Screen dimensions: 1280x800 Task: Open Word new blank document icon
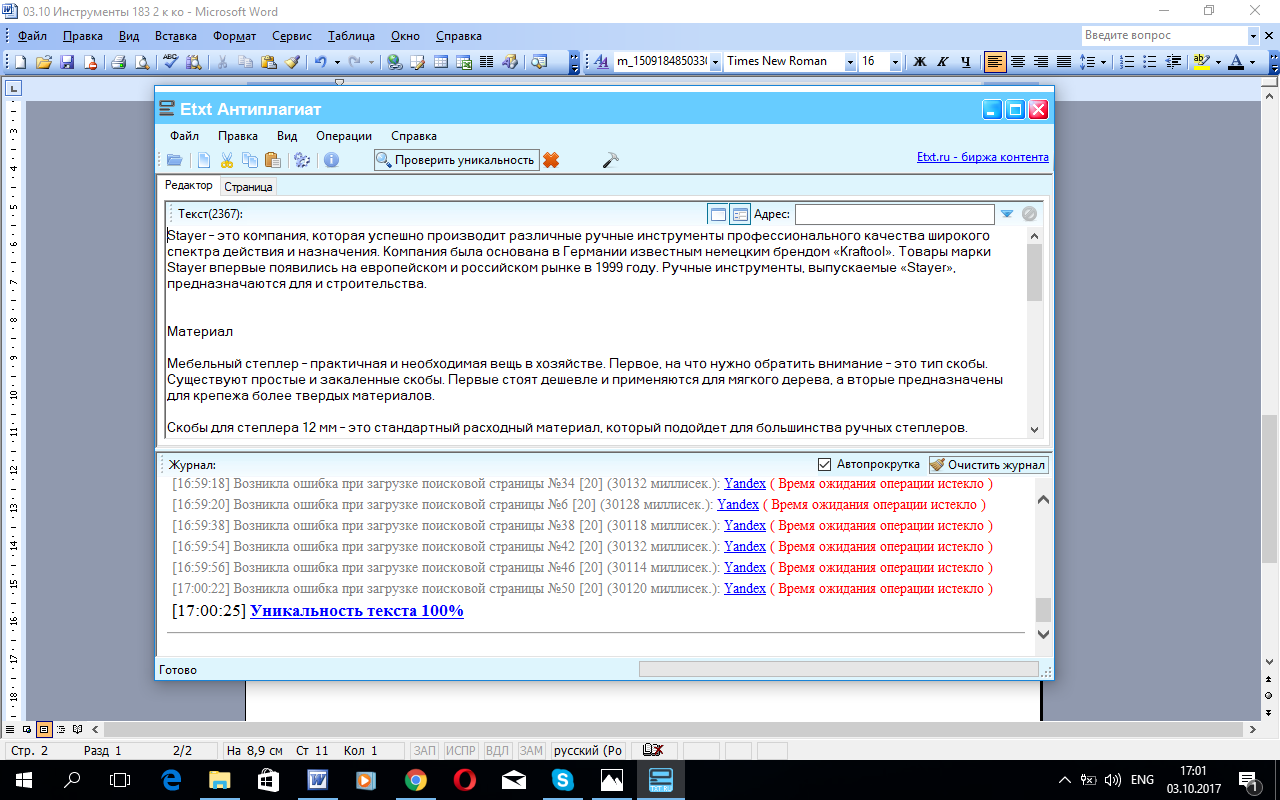[21, 62]
